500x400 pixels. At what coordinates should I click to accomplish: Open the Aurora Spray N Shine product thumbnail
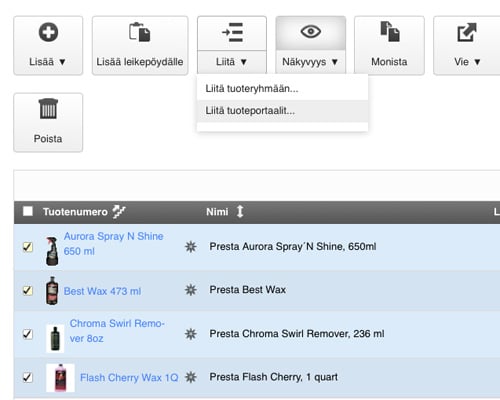pos(52,251)
